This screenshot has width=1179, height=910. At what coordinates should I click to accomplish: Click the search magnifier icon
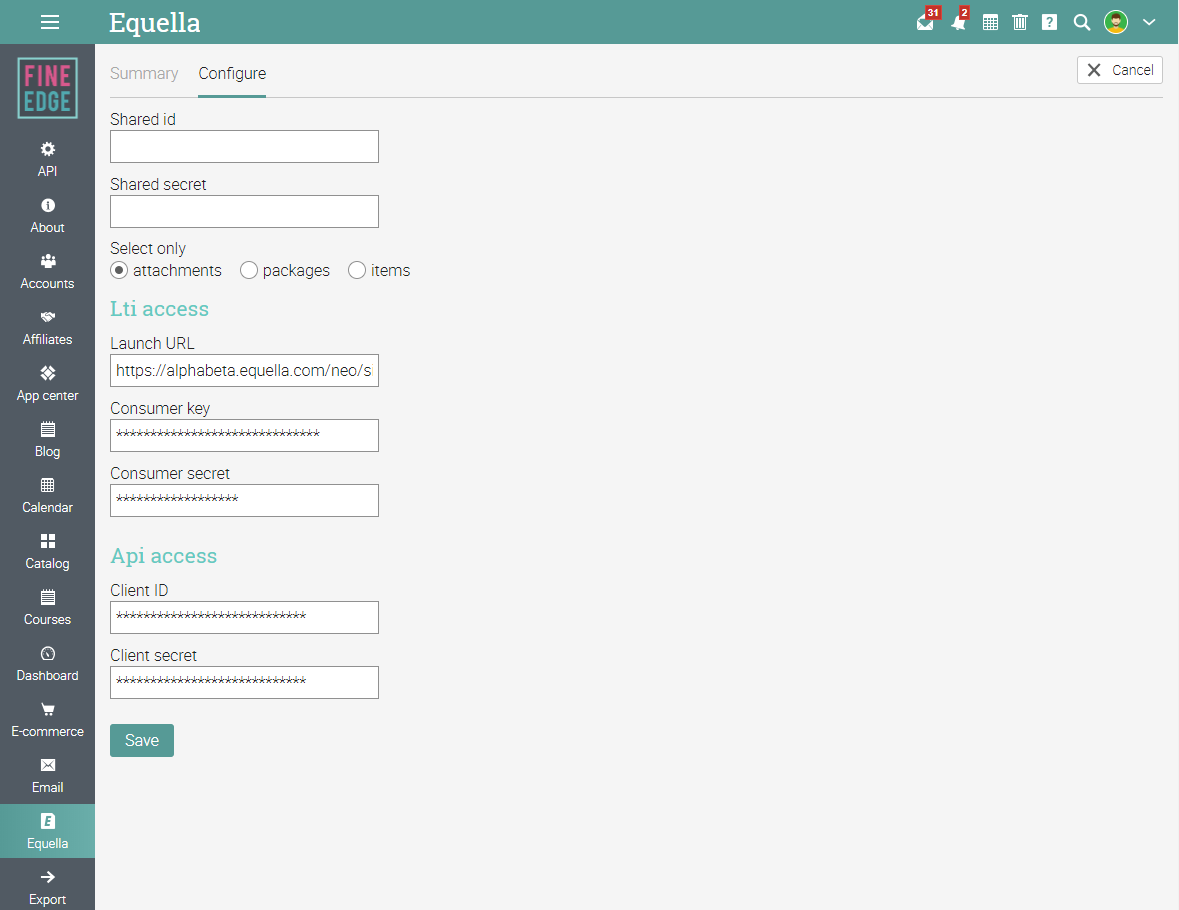1081,22
